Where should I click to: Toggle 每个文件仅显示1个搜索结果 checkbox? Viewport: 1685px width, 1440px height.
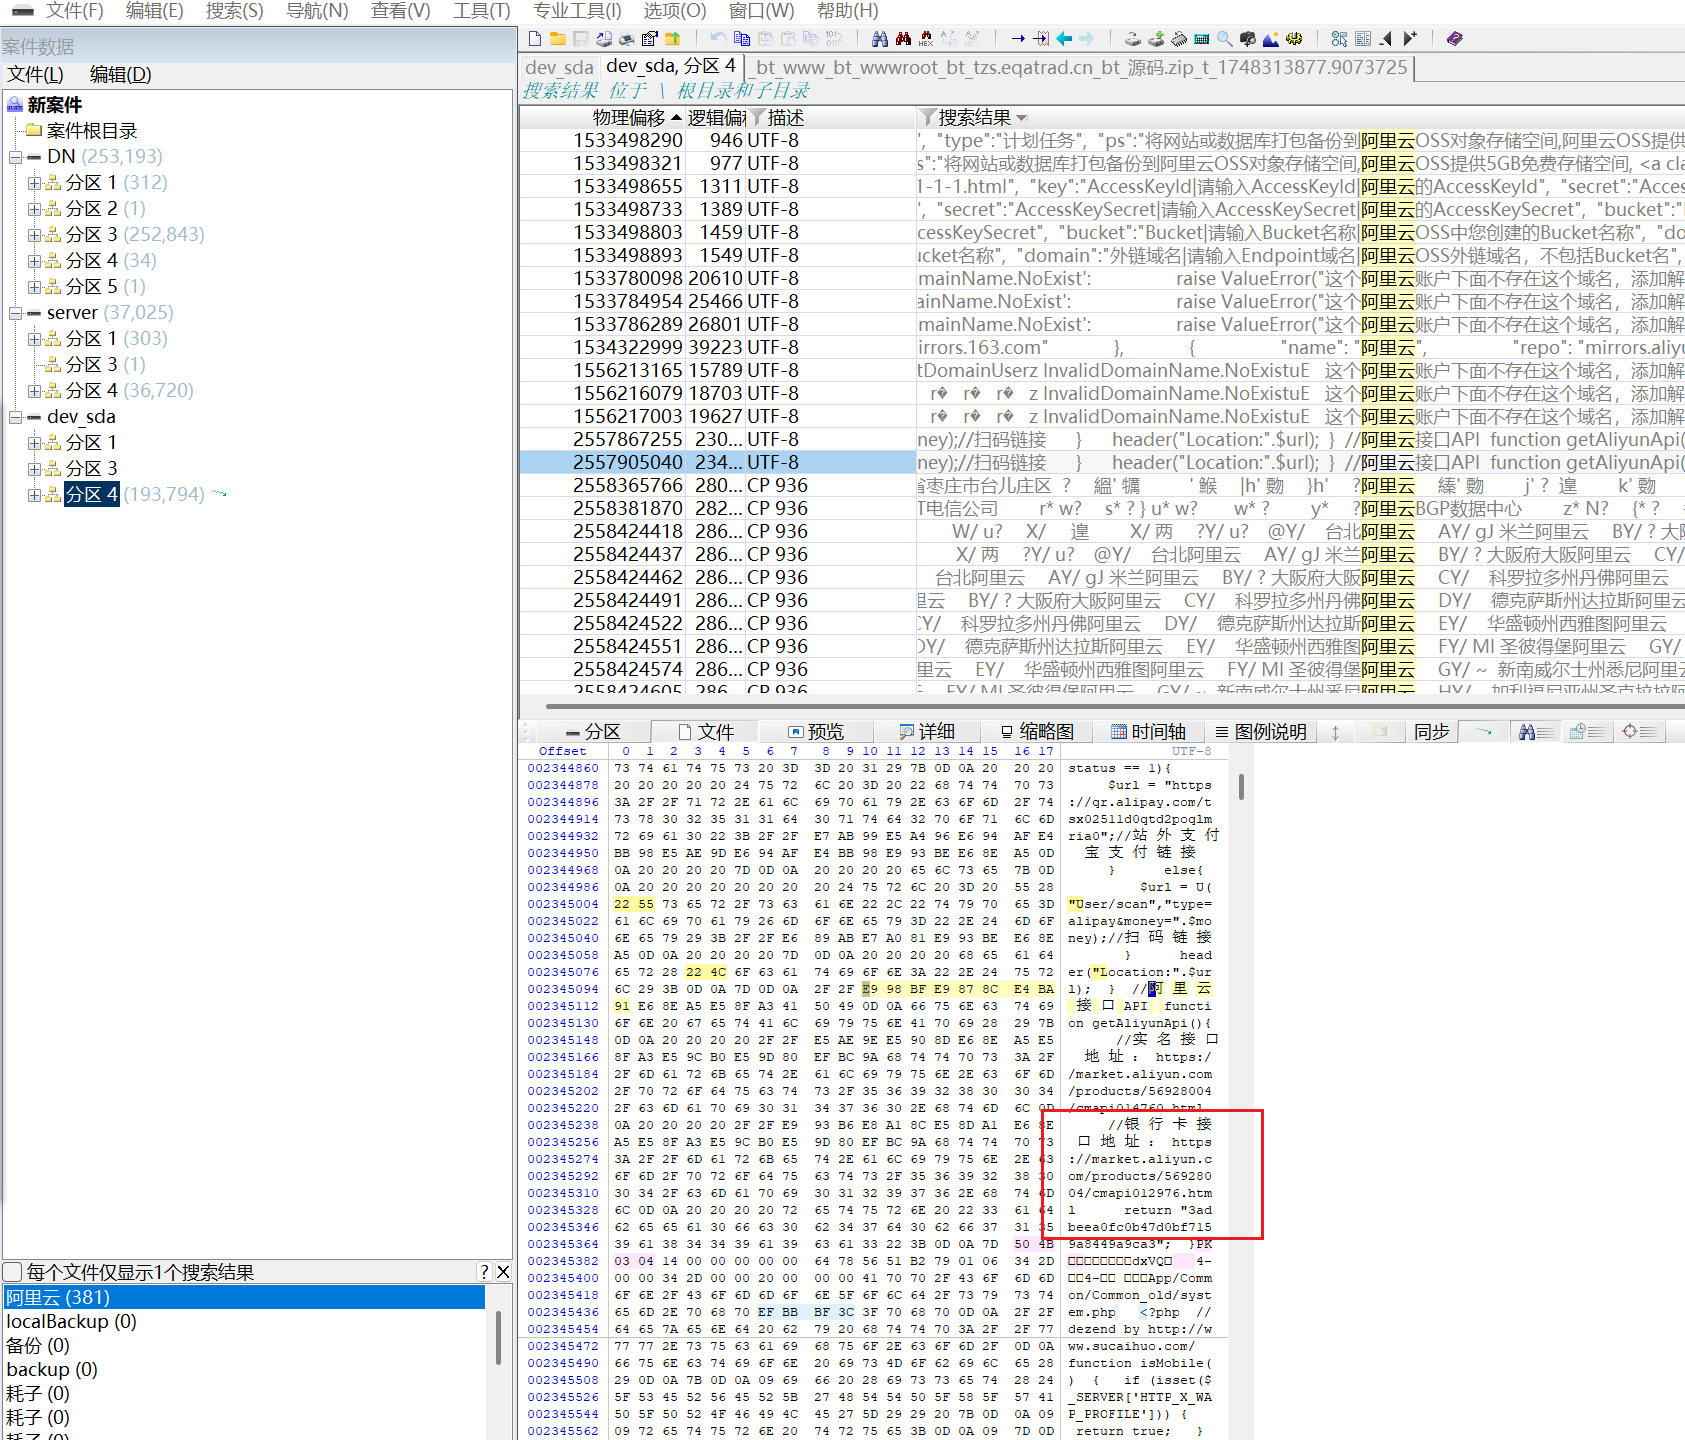[13, 1272]
